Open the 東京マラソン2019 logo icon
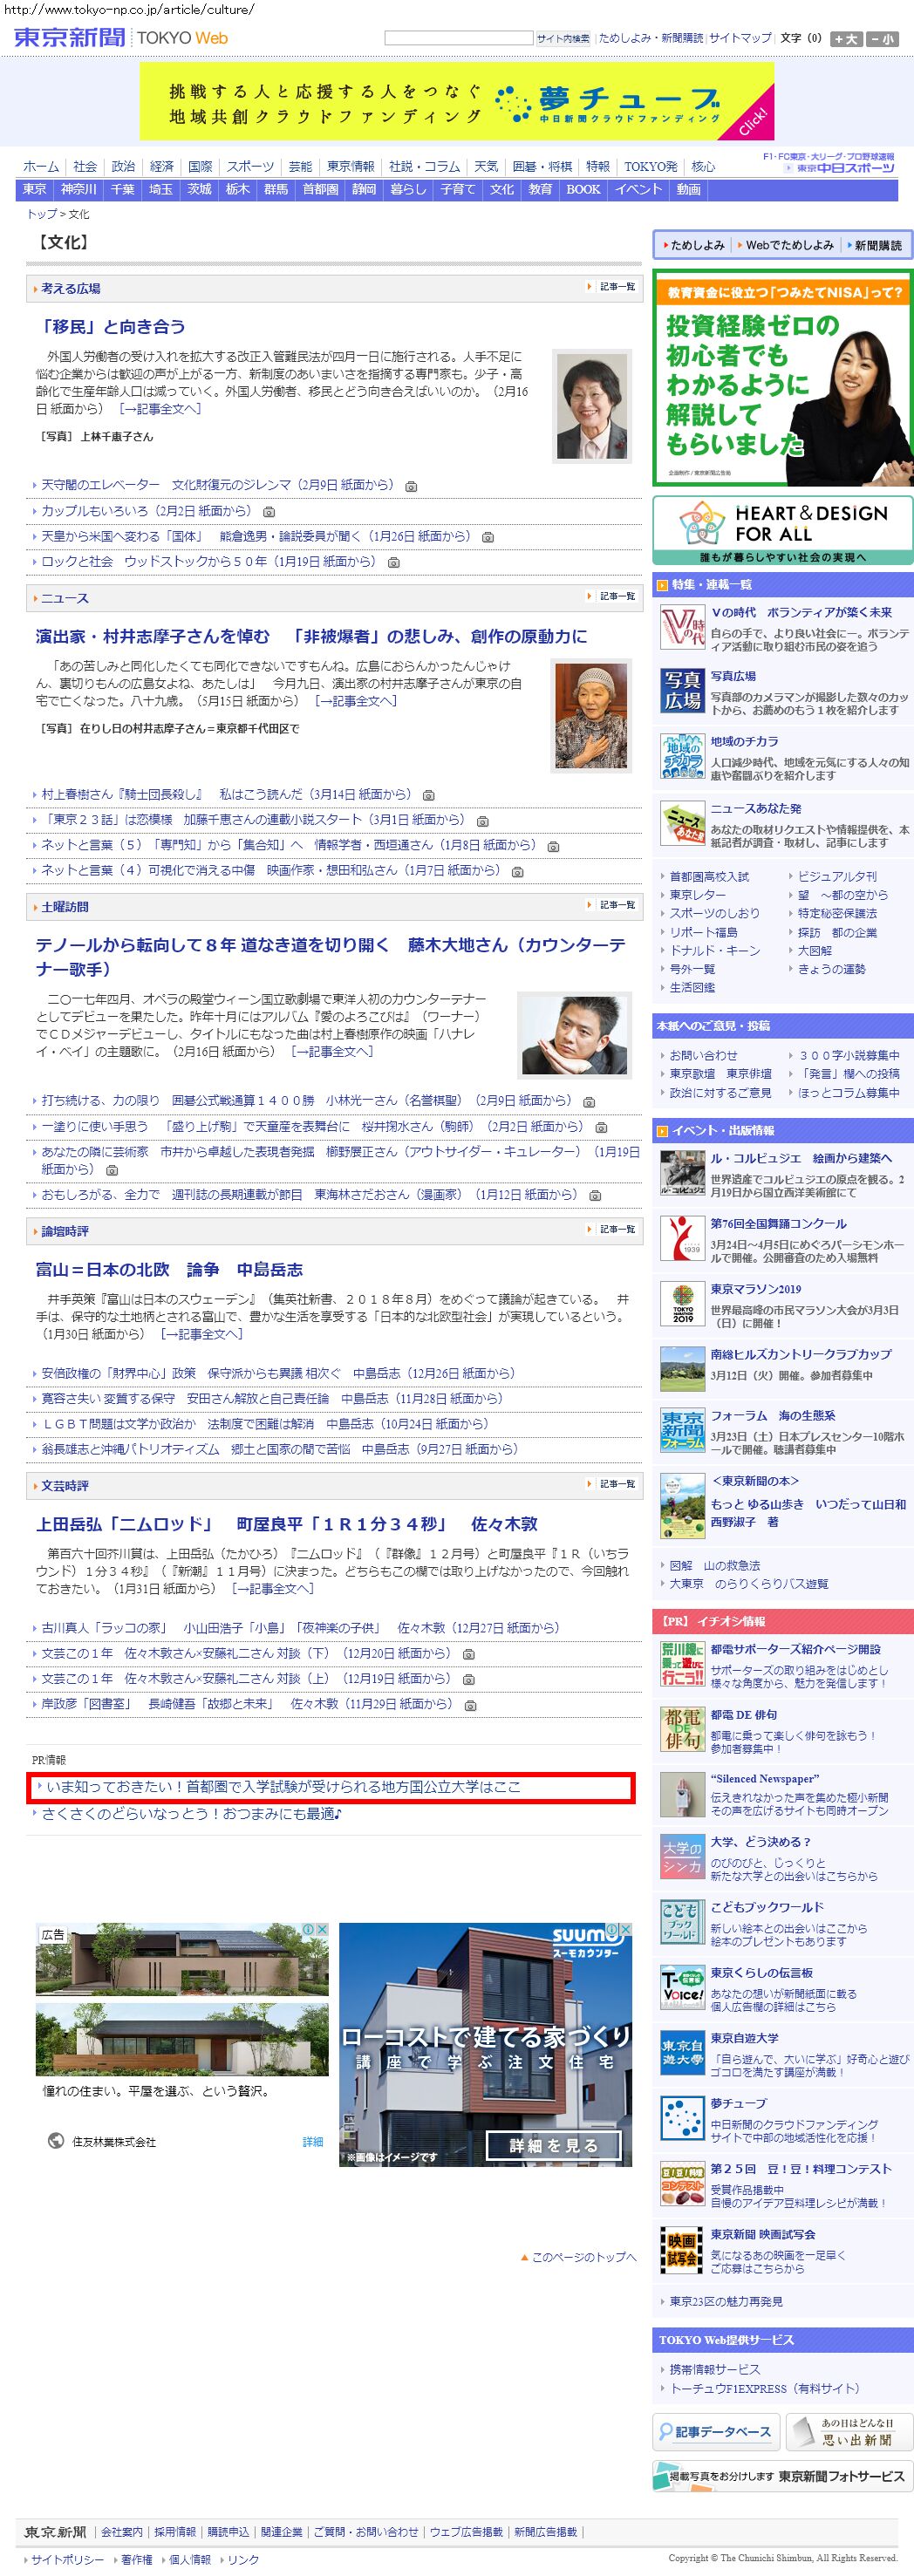The height and width of the screenshot is (2576, 914). [x=682, y=1304]
